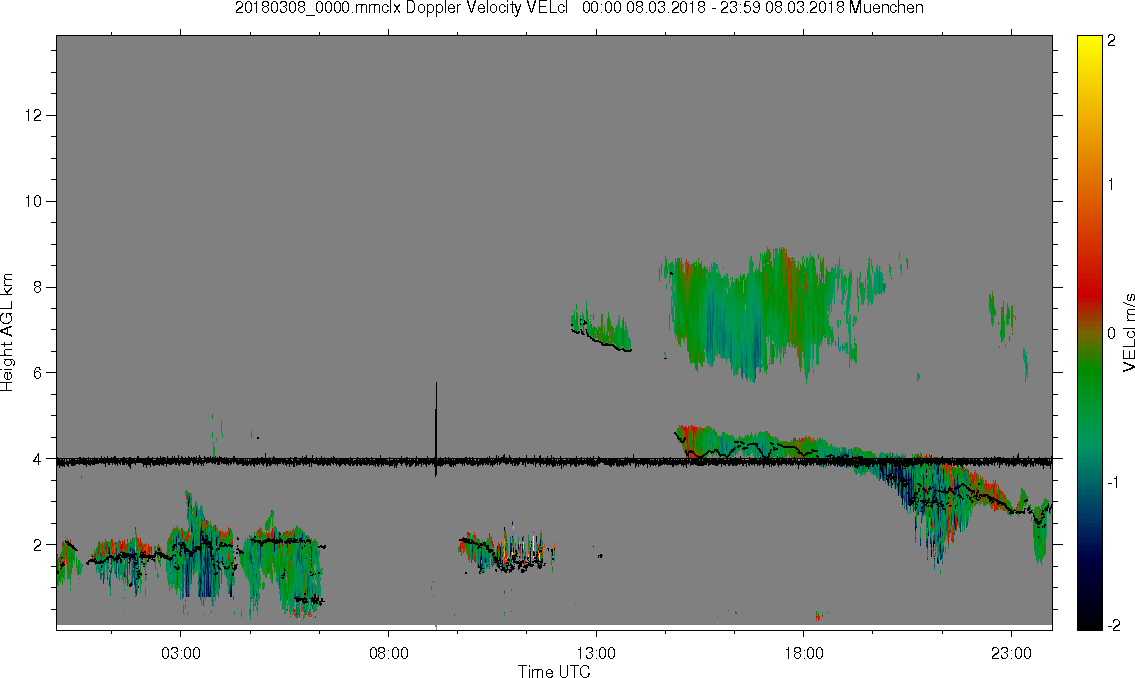
Task: Click the vertical black spike near 09:00
Action: 436,428
